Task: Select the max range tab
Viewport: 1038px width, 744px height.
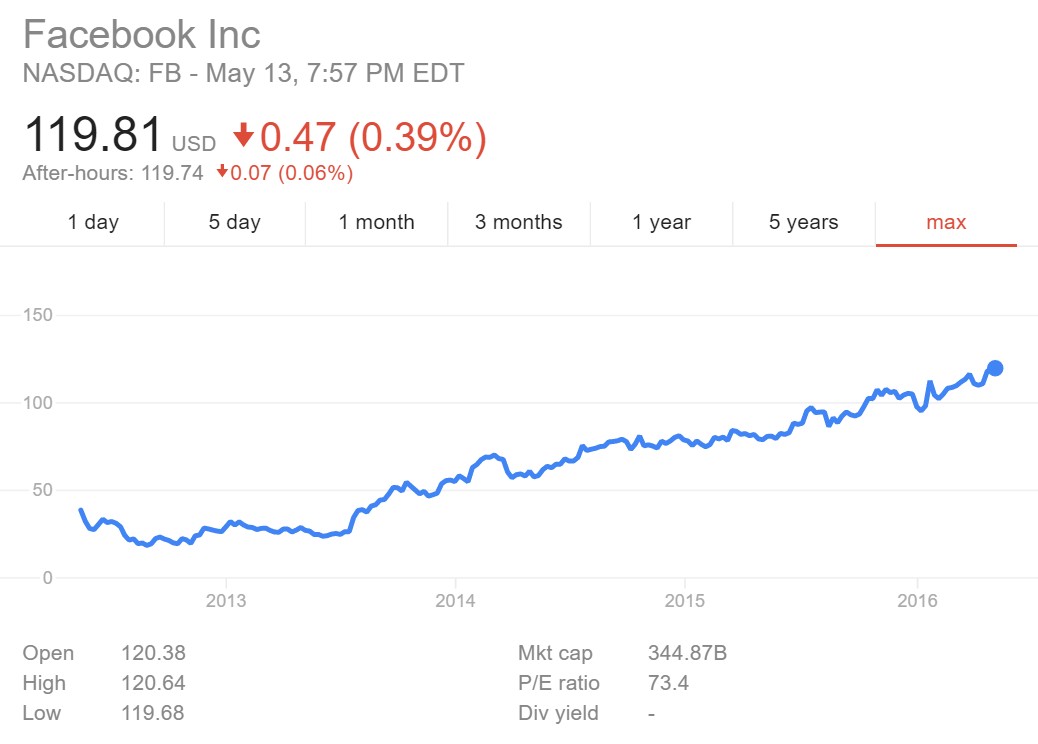Action: pos(946,222)
